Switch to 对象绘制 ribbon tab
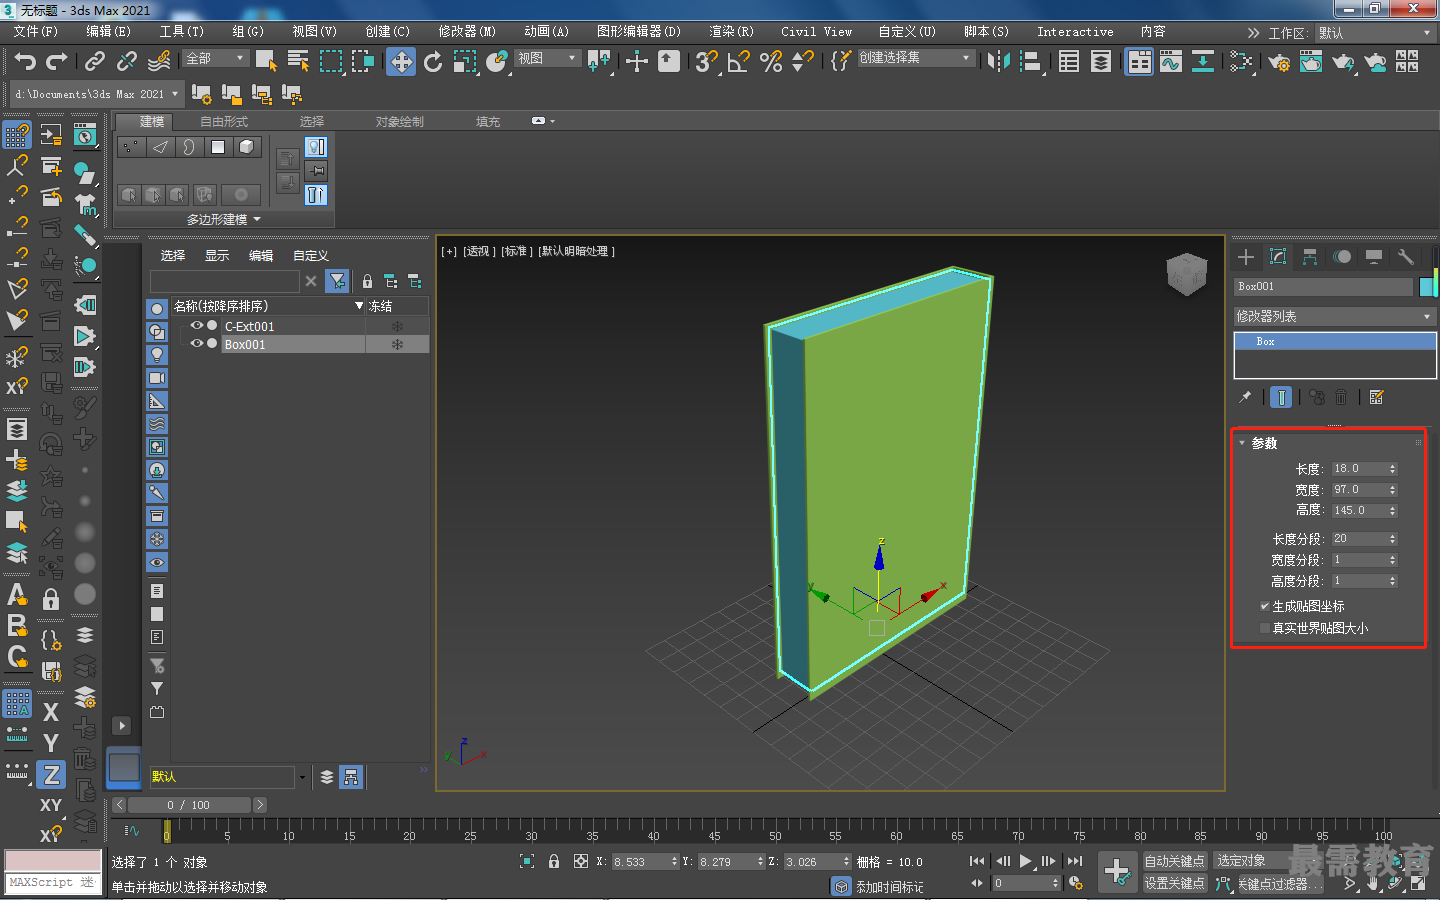The width and height of the screenshot is (1440, 900). 399,122
